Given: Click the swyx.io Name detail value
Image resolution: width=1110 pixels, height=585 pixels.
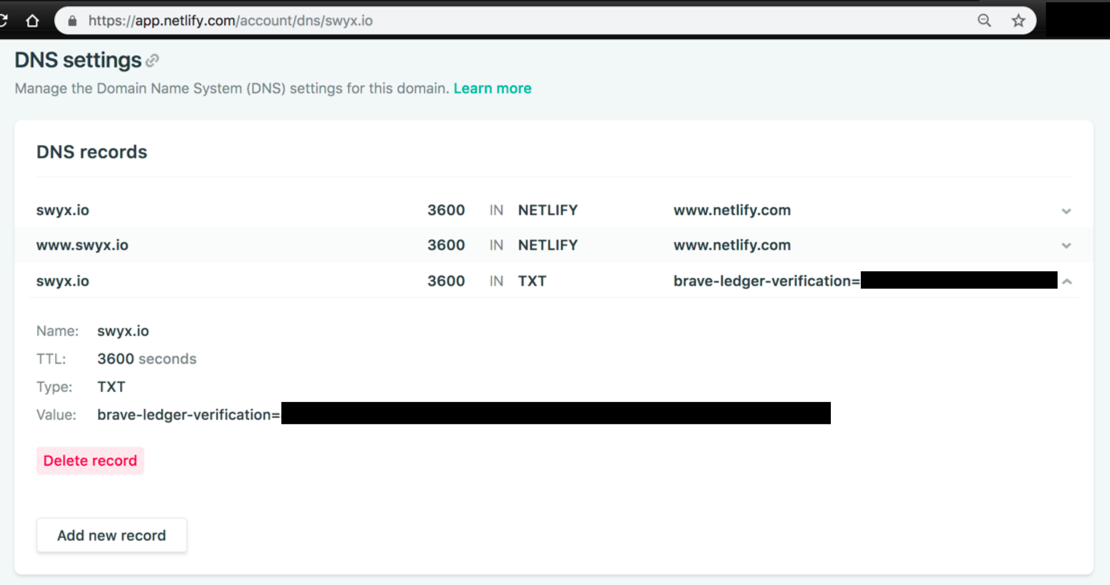Looking at the screenshot, I should 123,331.
